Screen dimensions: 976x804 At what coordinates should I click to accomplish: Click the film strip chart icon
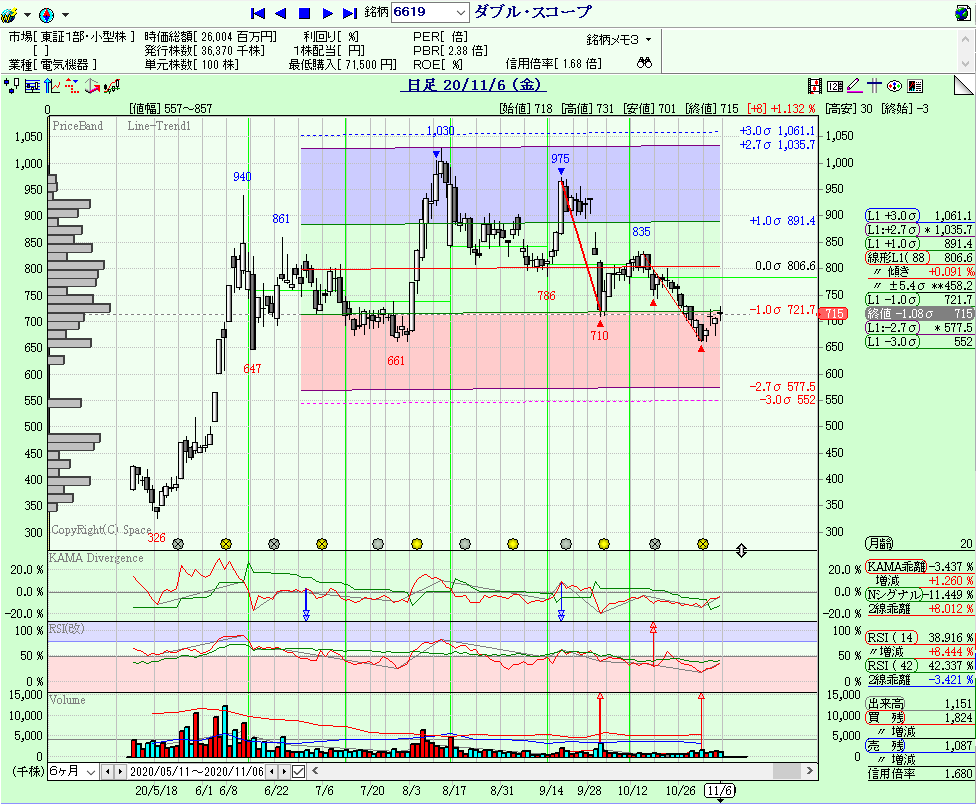pyautogui.click(x=815, y=86)
